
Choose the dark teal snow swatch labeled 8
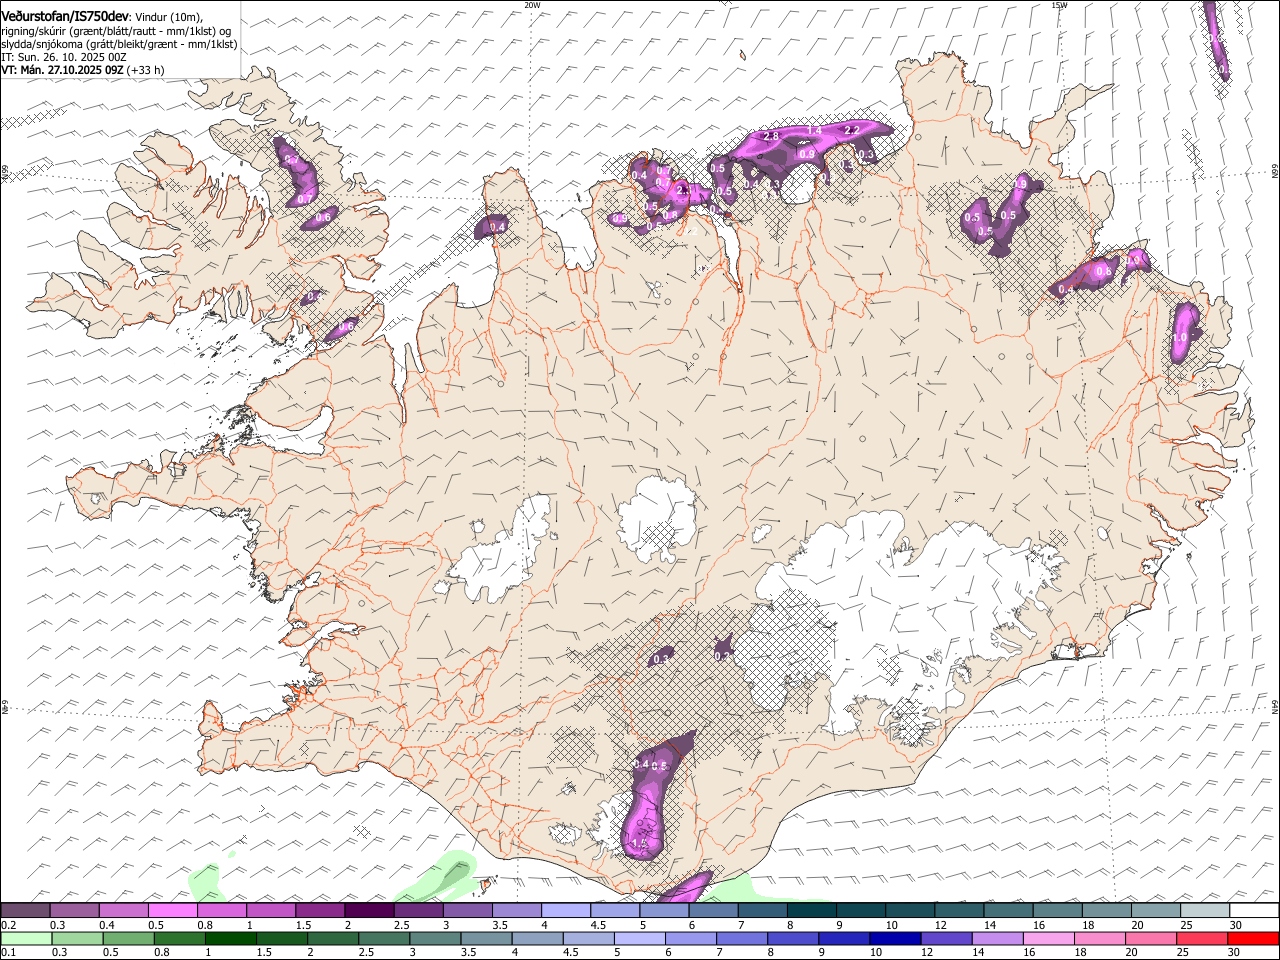coord(812,910)
